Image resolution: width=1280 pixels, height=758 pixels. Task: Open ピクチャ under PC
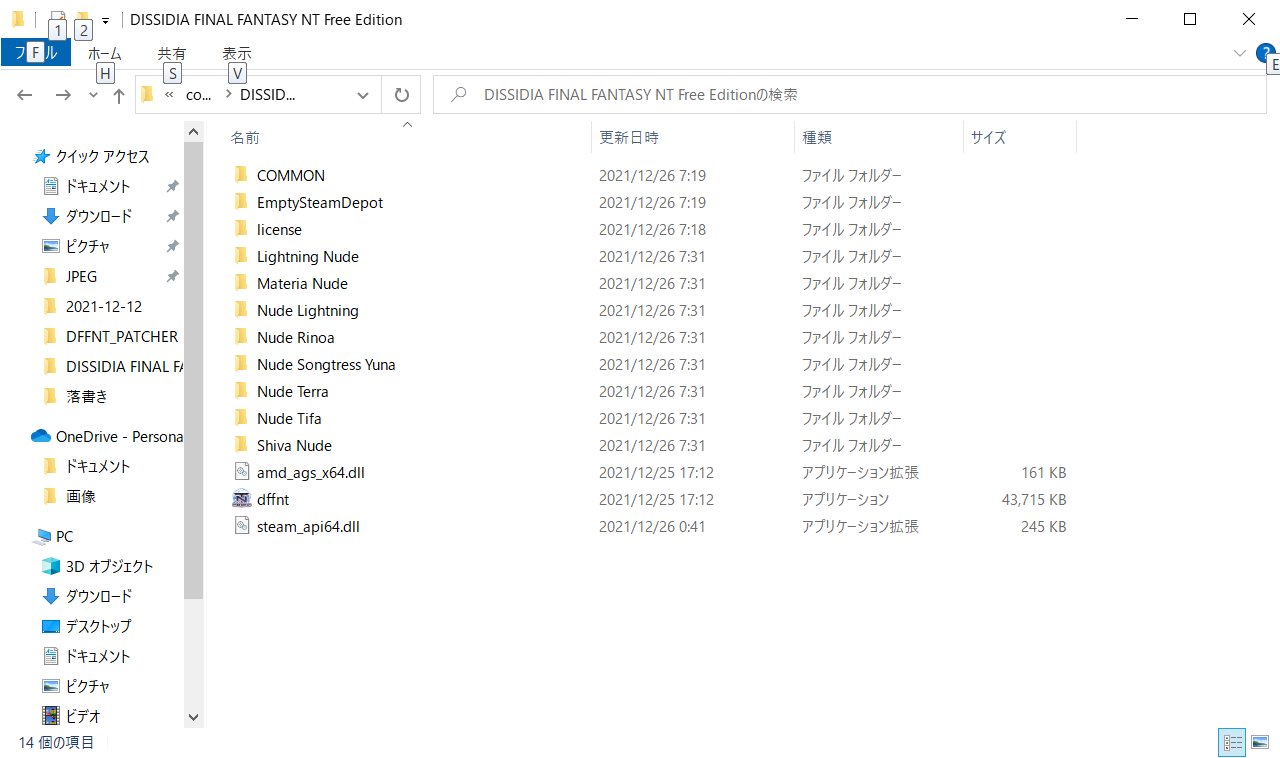click(88, 686)
